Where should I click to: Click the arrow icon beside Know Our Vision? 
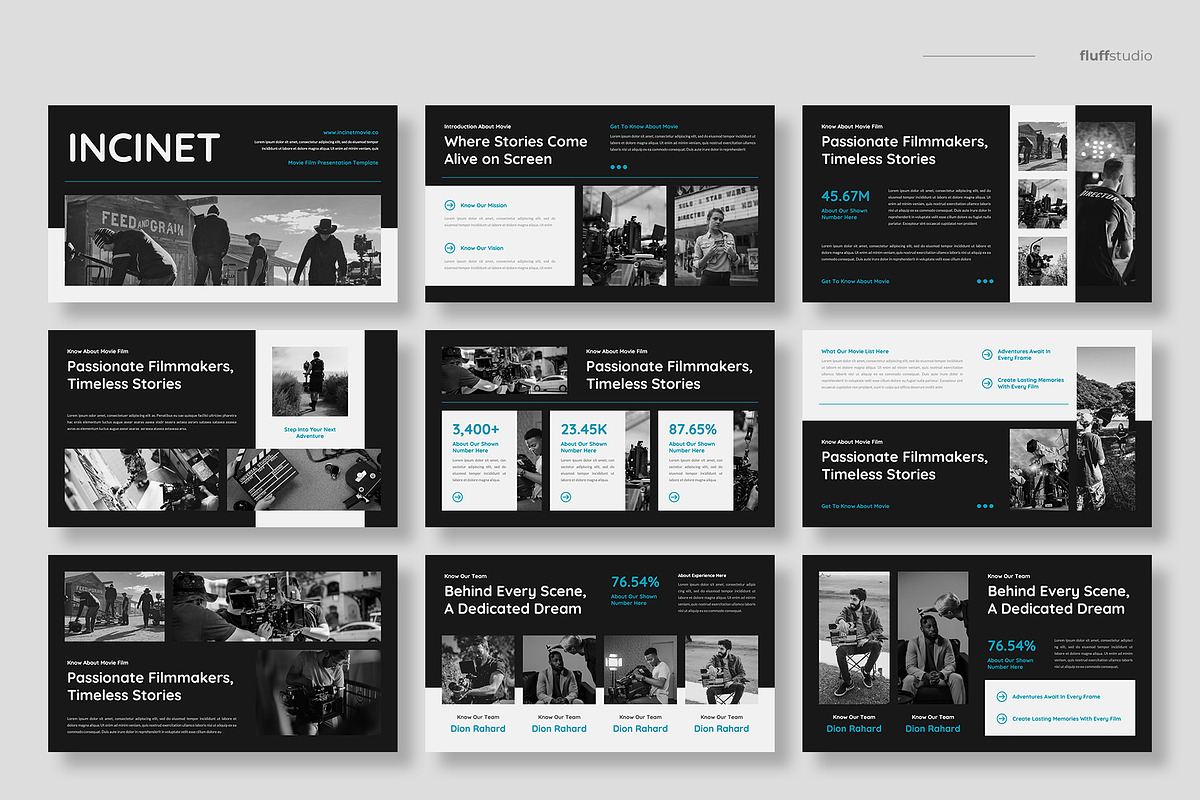pos(449,247)
